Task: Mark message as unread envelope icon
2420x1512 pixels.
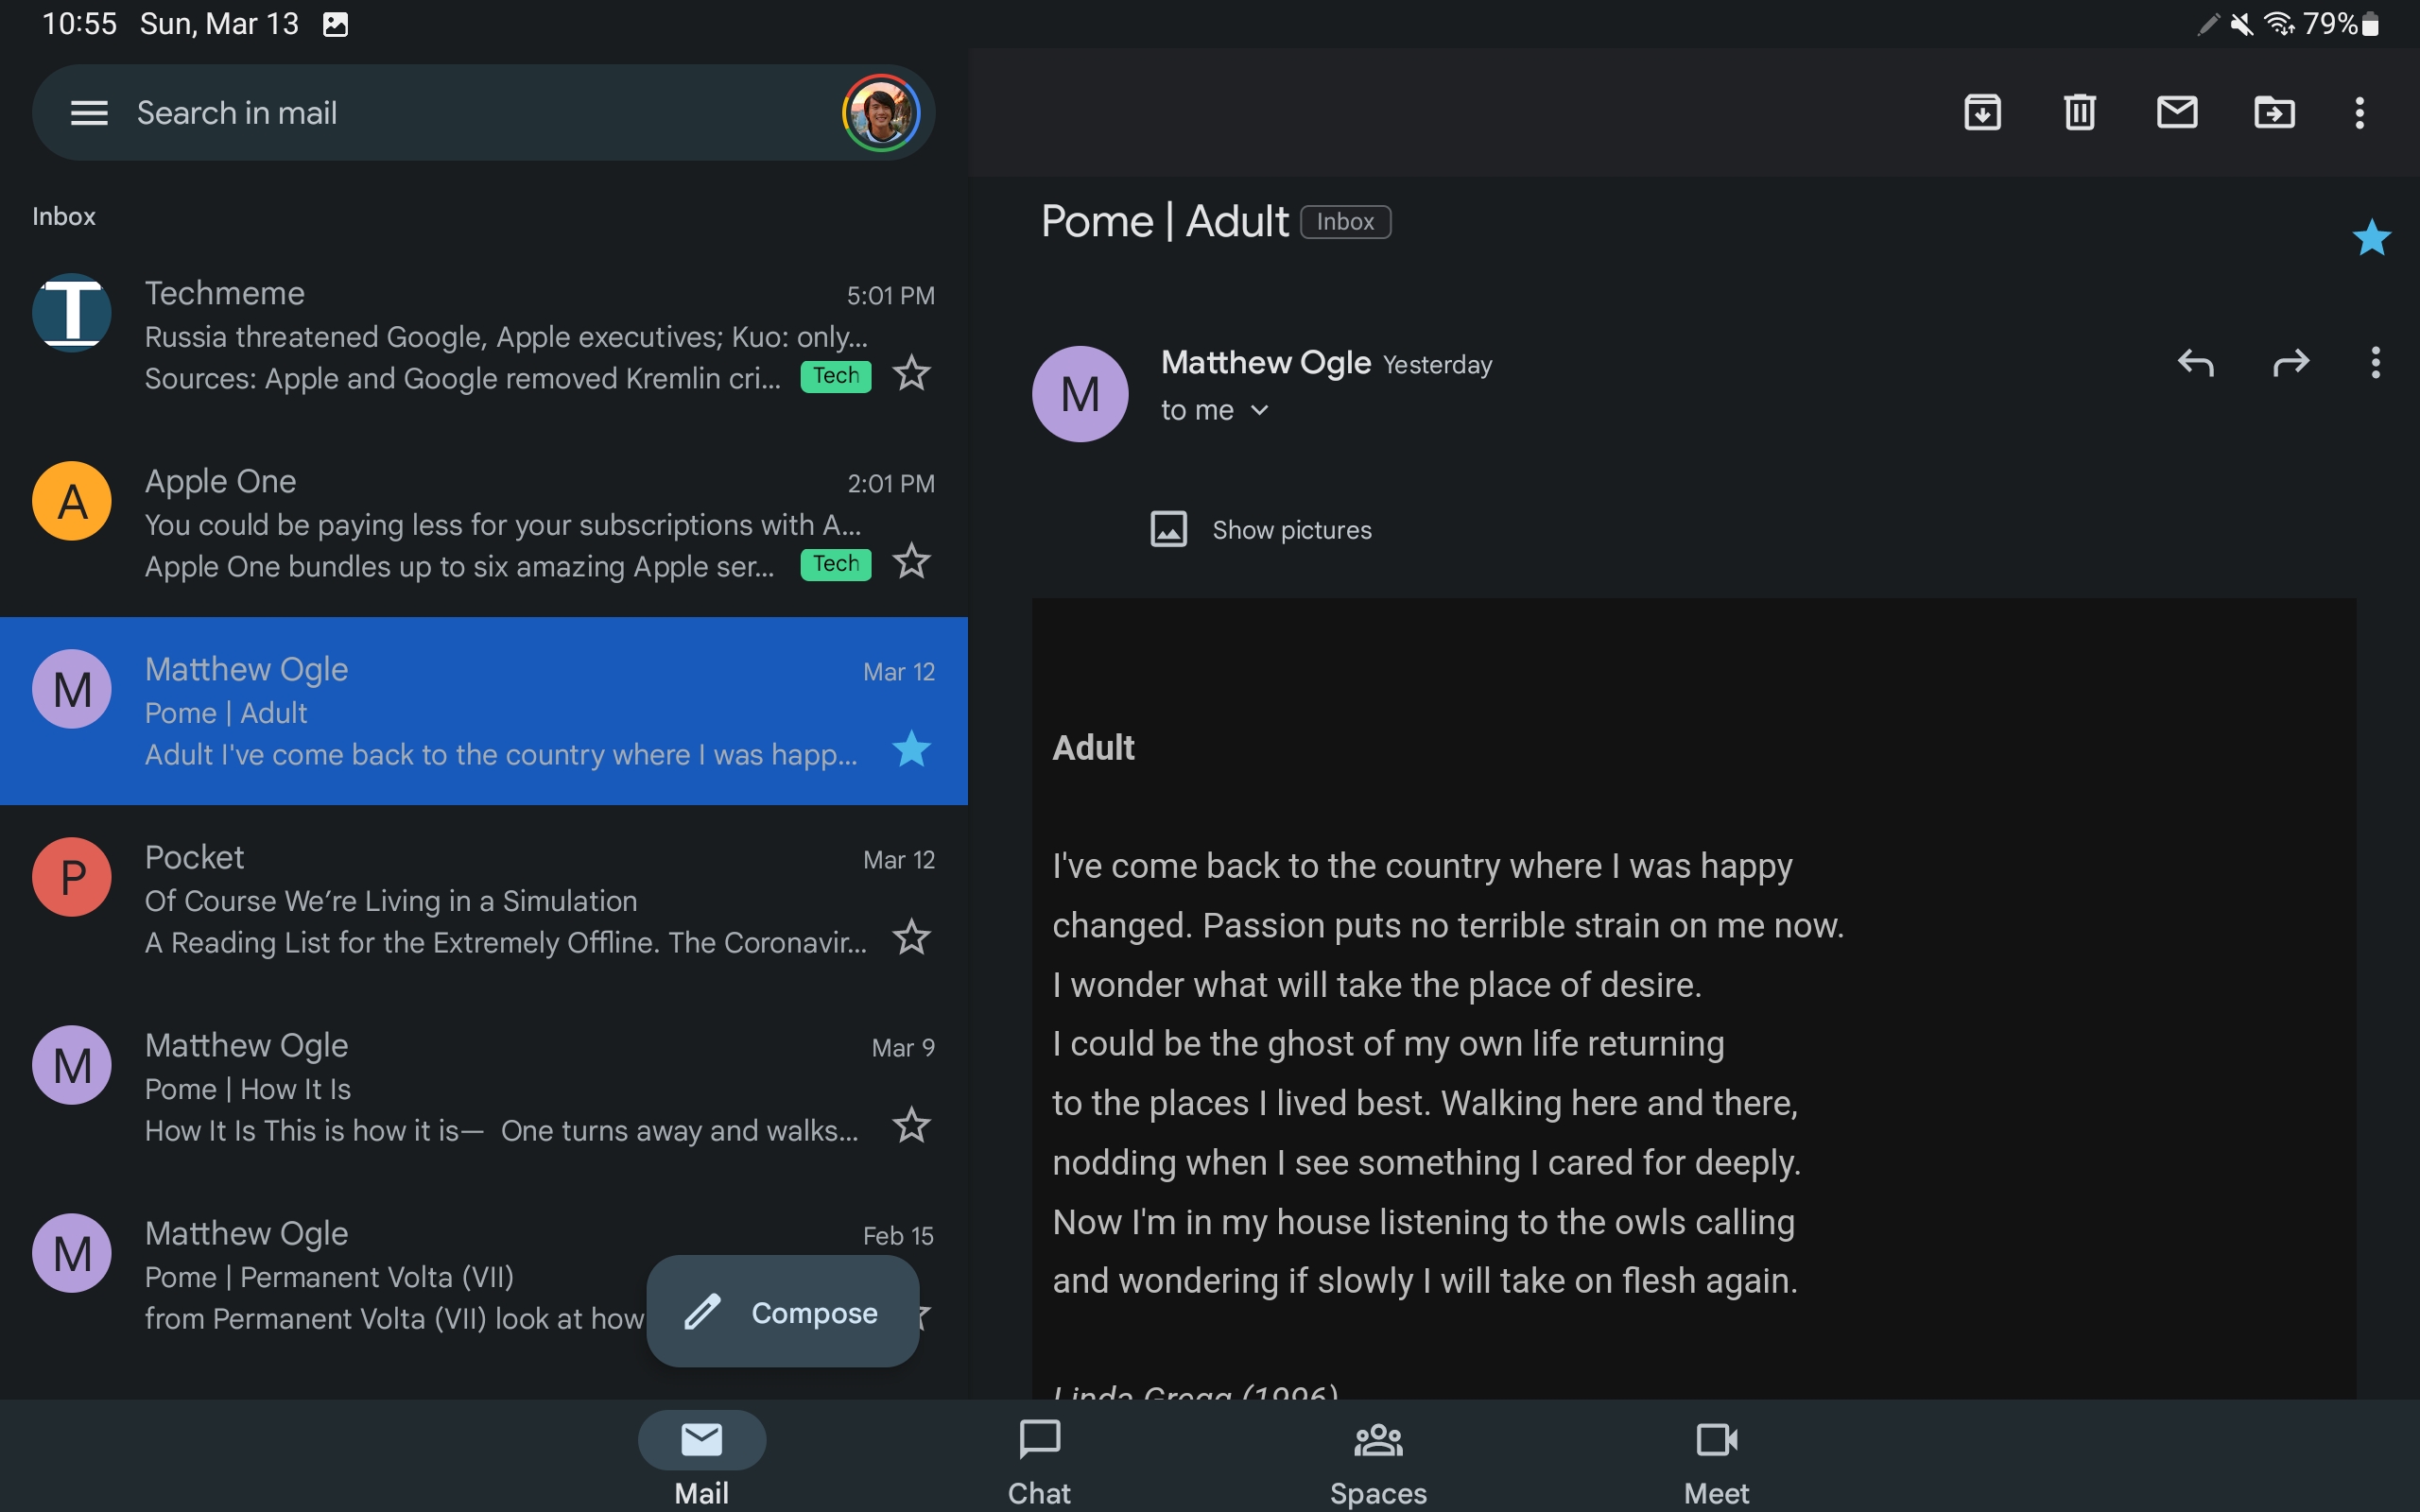Action: click(x=2177, y=112)
